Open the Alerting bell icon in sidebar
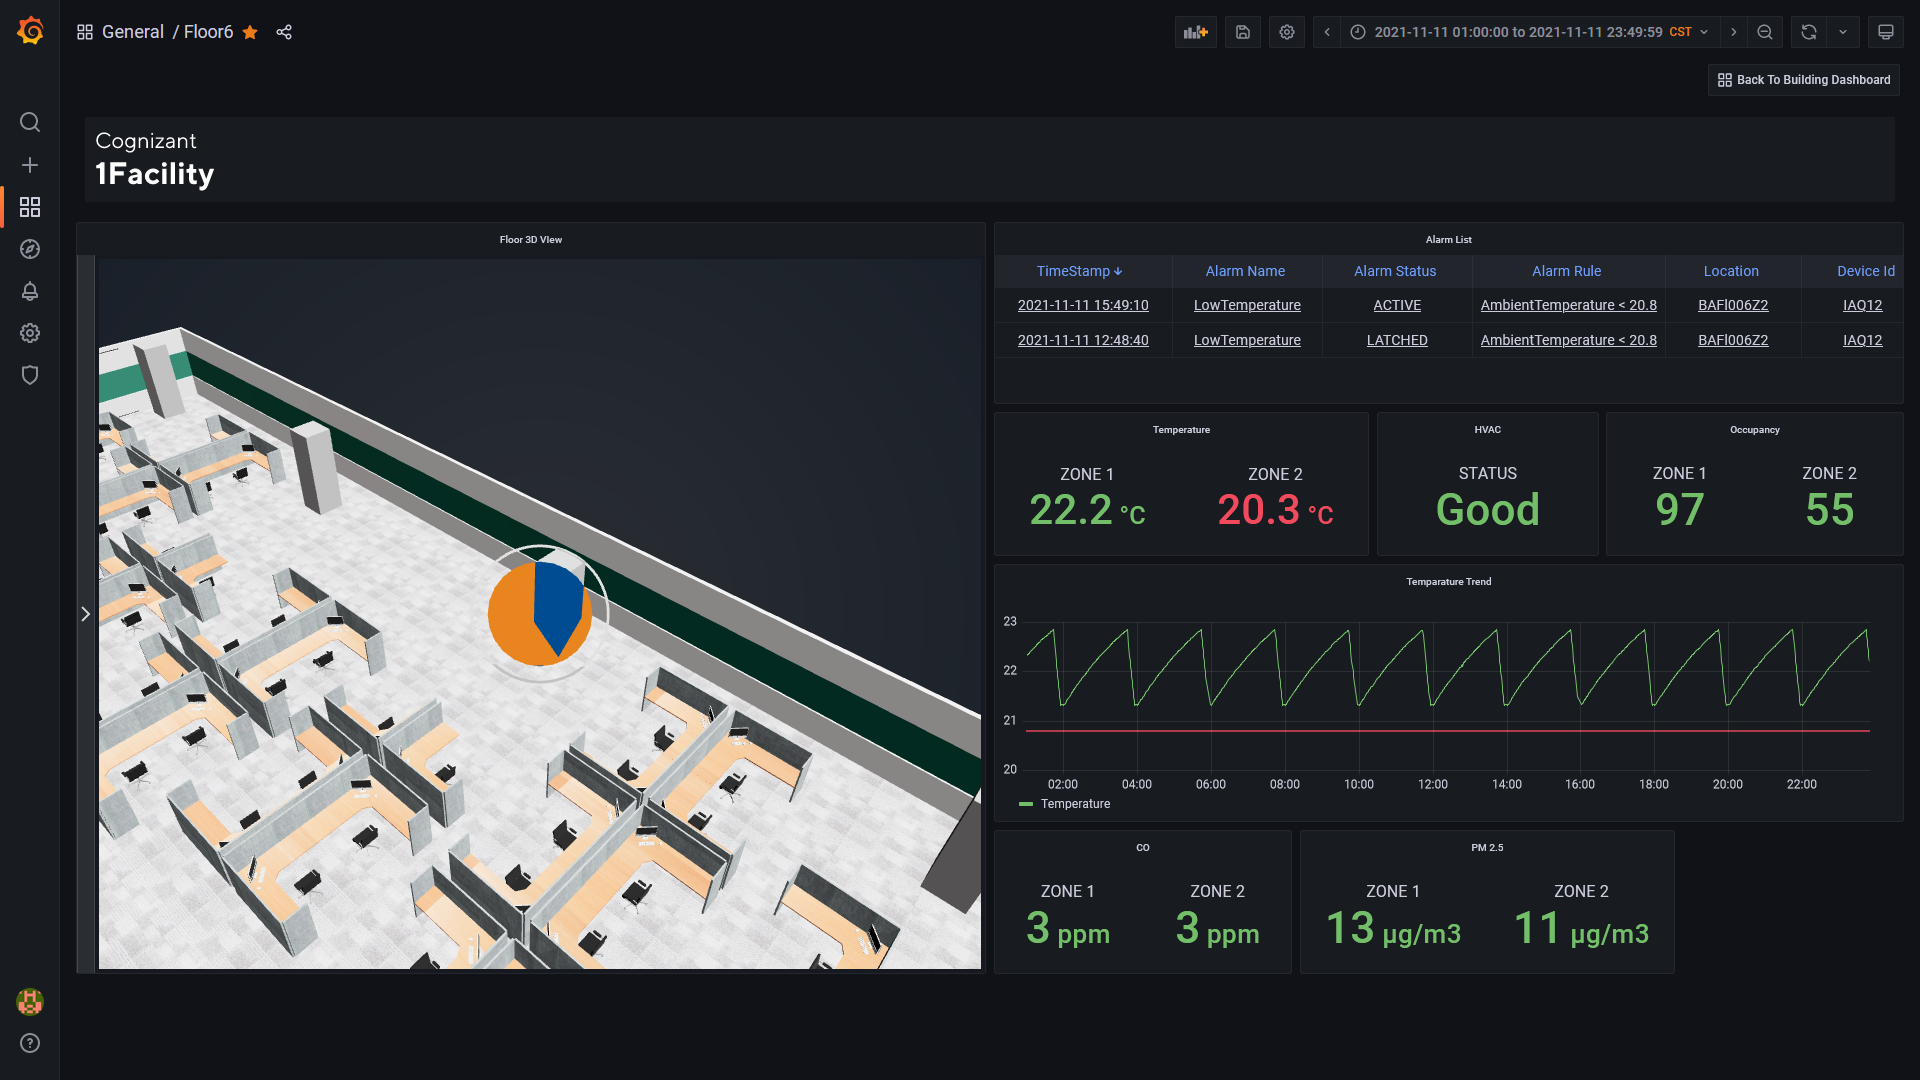Viewport: 1920px width, 1080px height. coord(29,291)
